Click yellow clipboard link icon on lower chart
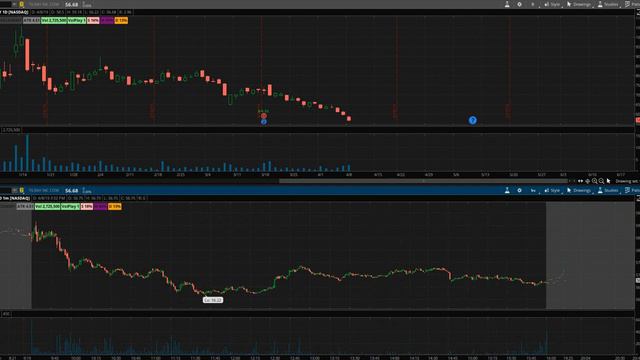The image size is (640, 360). coord(21,190)
